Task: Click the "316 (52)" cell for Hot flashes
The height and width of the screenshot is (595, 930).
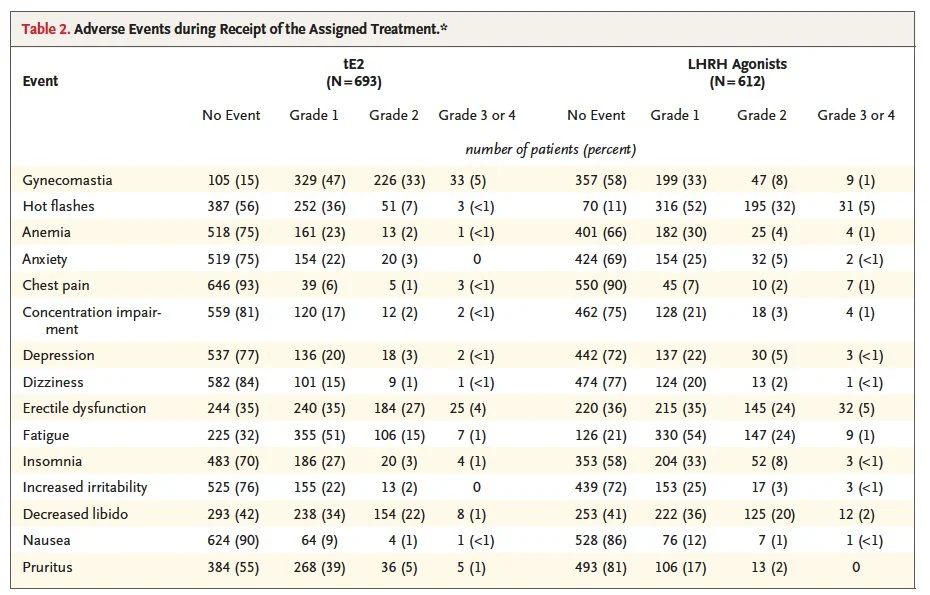Action: coord(677,206)
